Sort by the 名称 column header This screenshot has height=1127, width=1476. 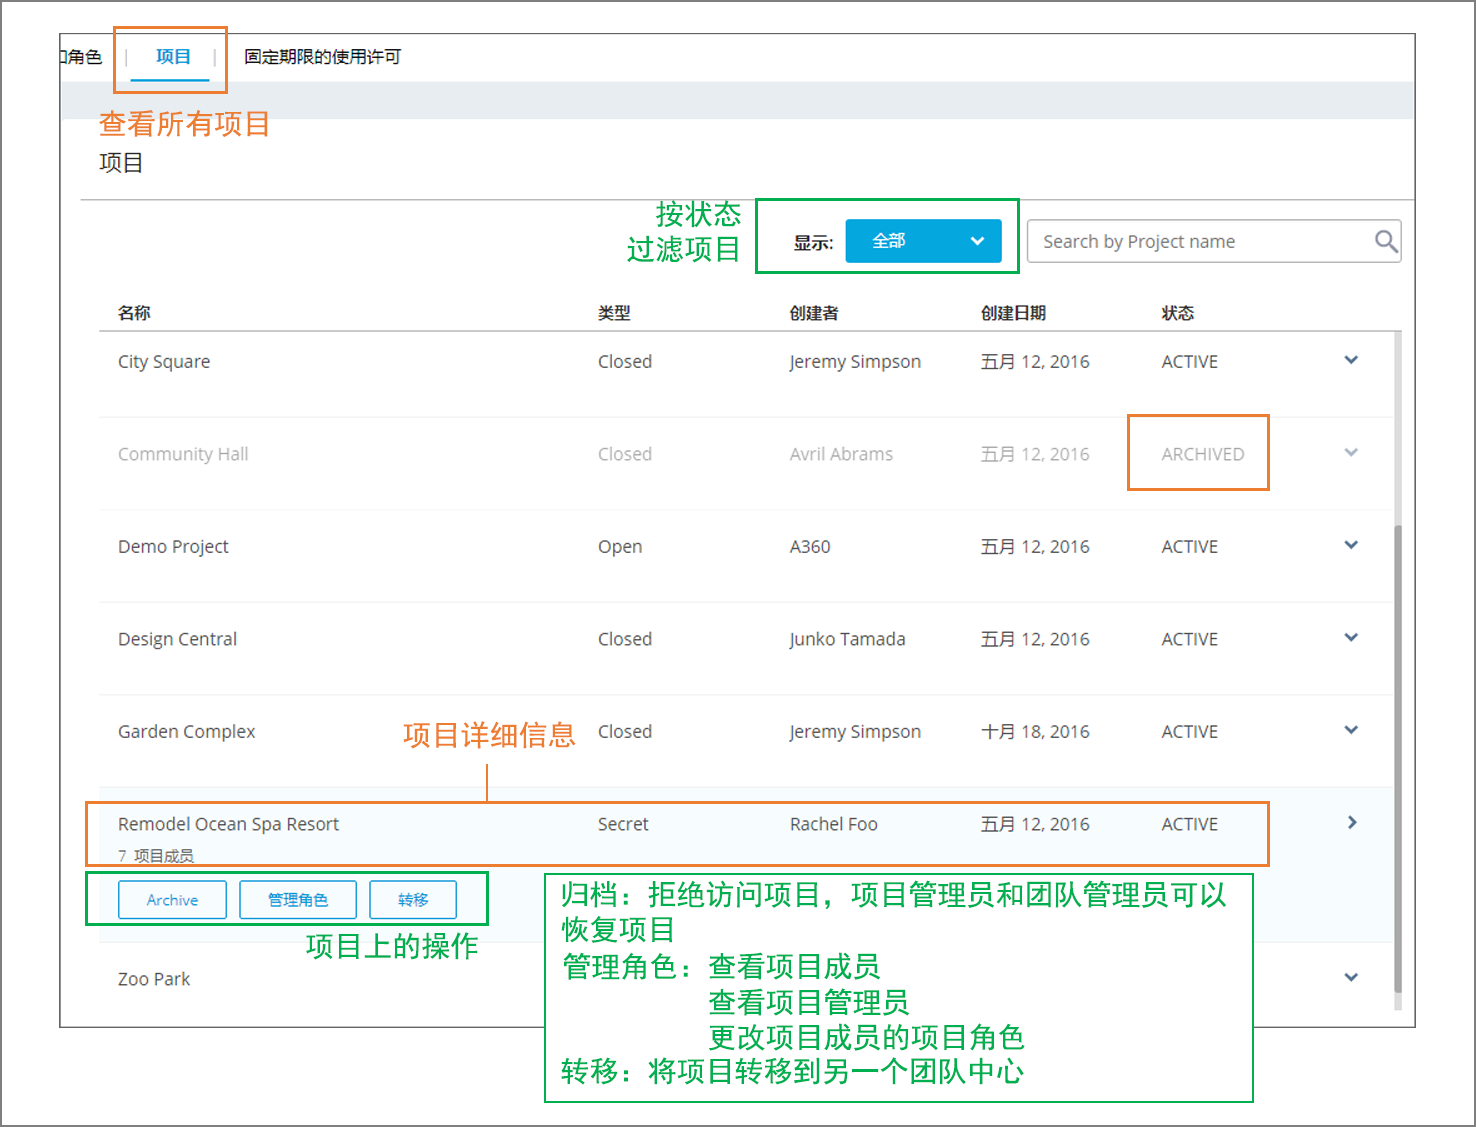click(x=134, y=313)
